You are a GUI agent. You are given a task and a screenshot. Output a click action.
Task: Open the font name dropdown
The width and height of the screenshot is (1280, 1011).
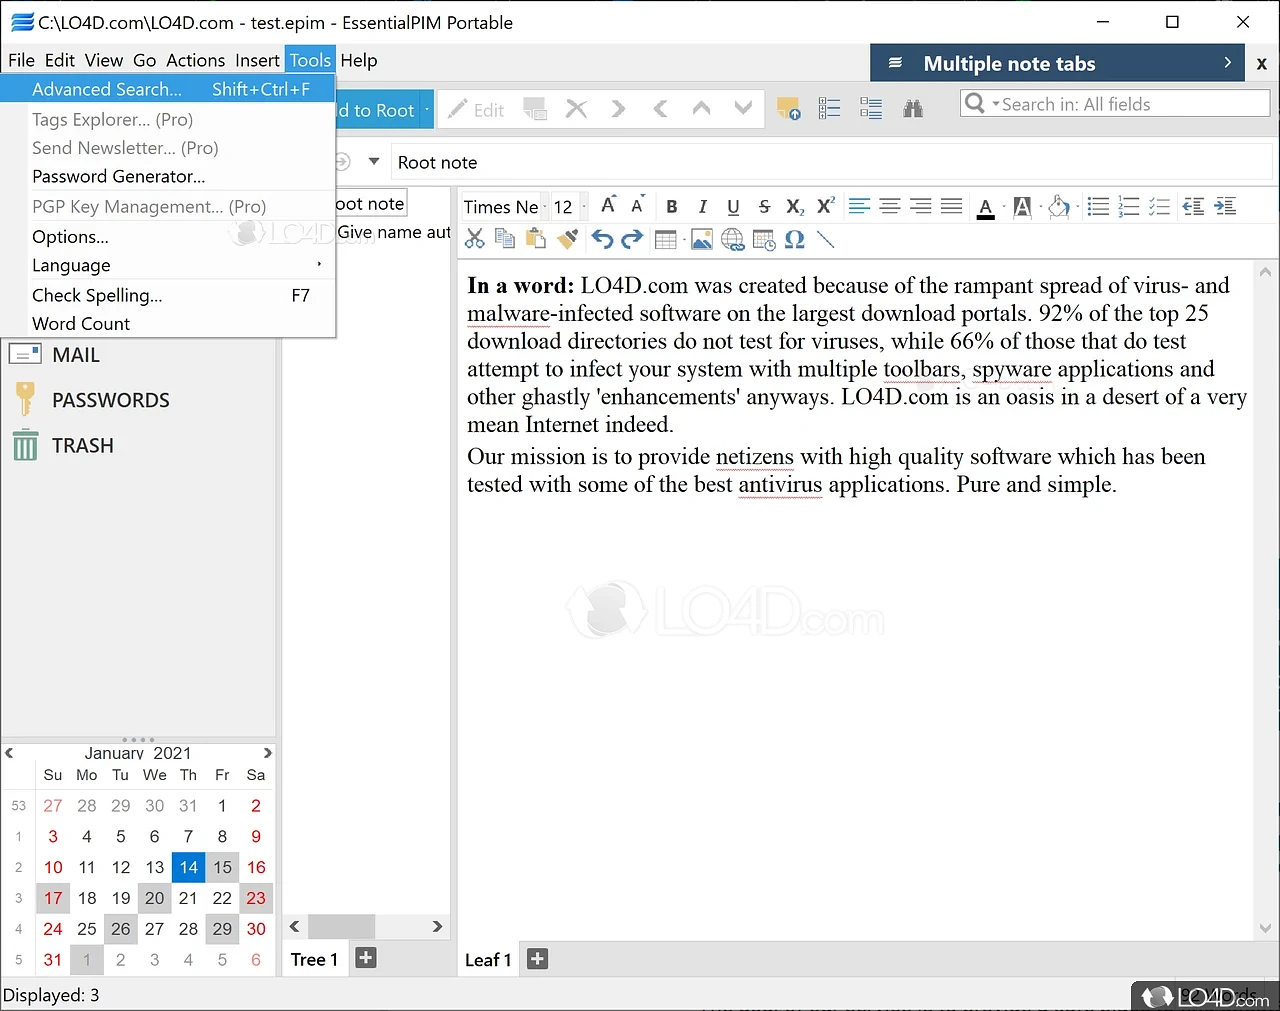(x=545, y=207)
